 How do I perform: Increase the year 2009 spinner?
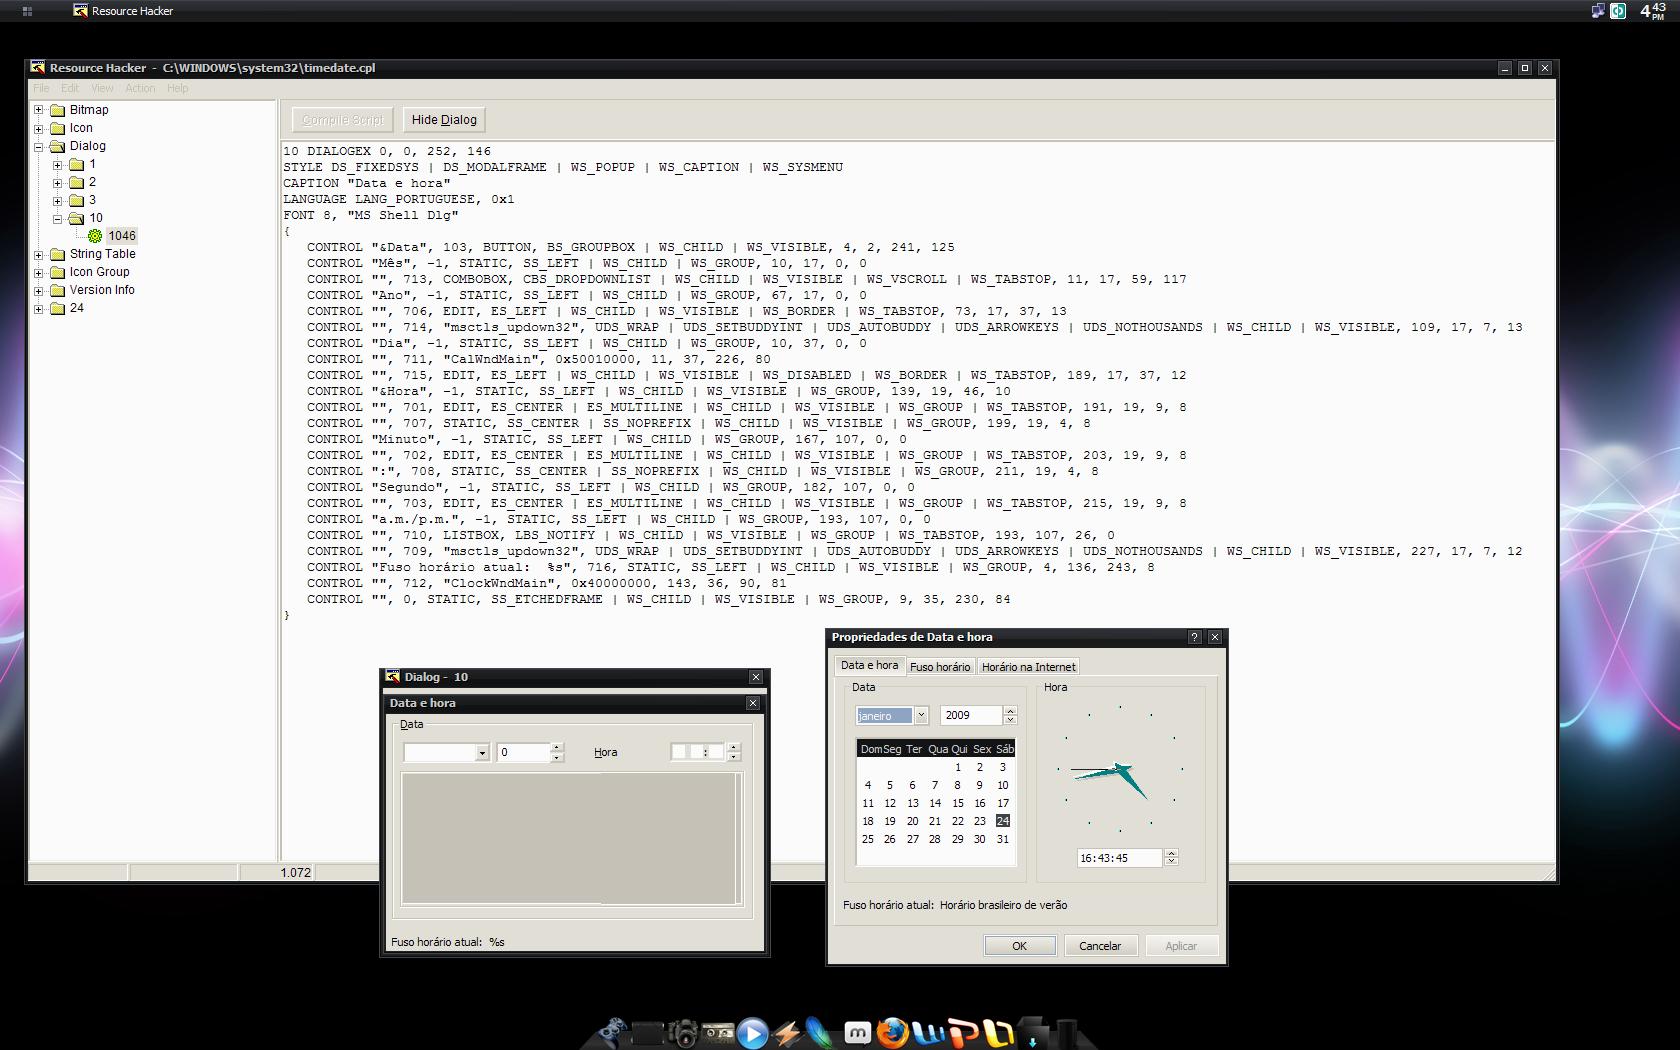[x=1010, y=711]
